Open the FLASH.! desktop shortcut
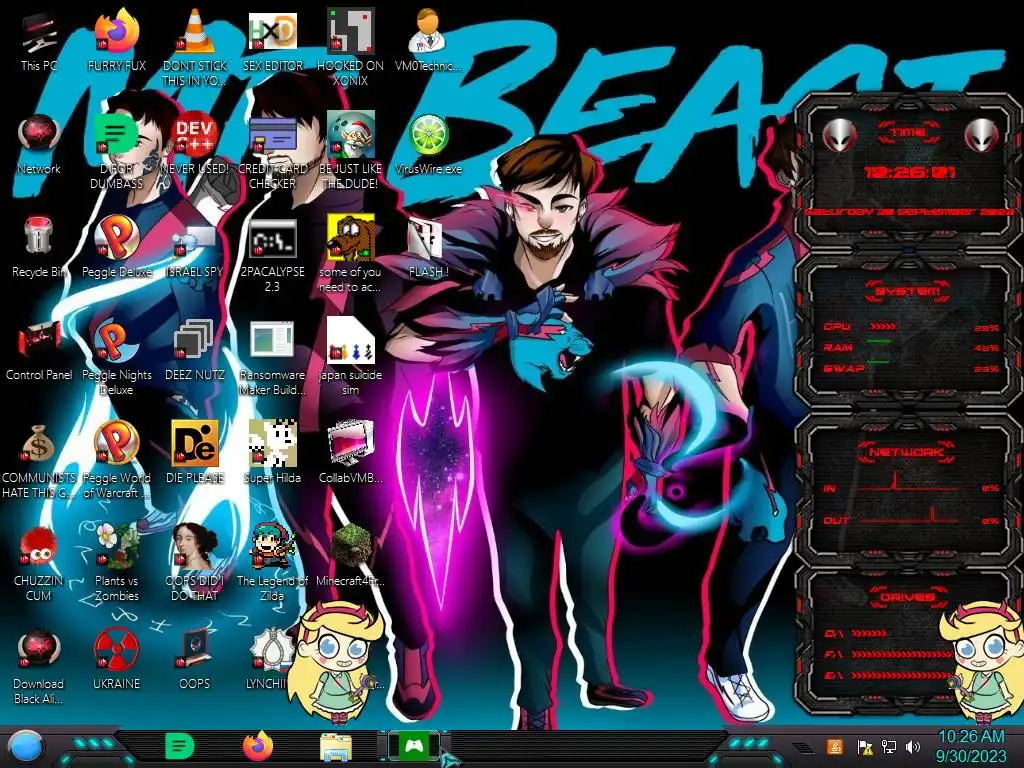This screenshot has height=768, width=1024. point(428,248)
